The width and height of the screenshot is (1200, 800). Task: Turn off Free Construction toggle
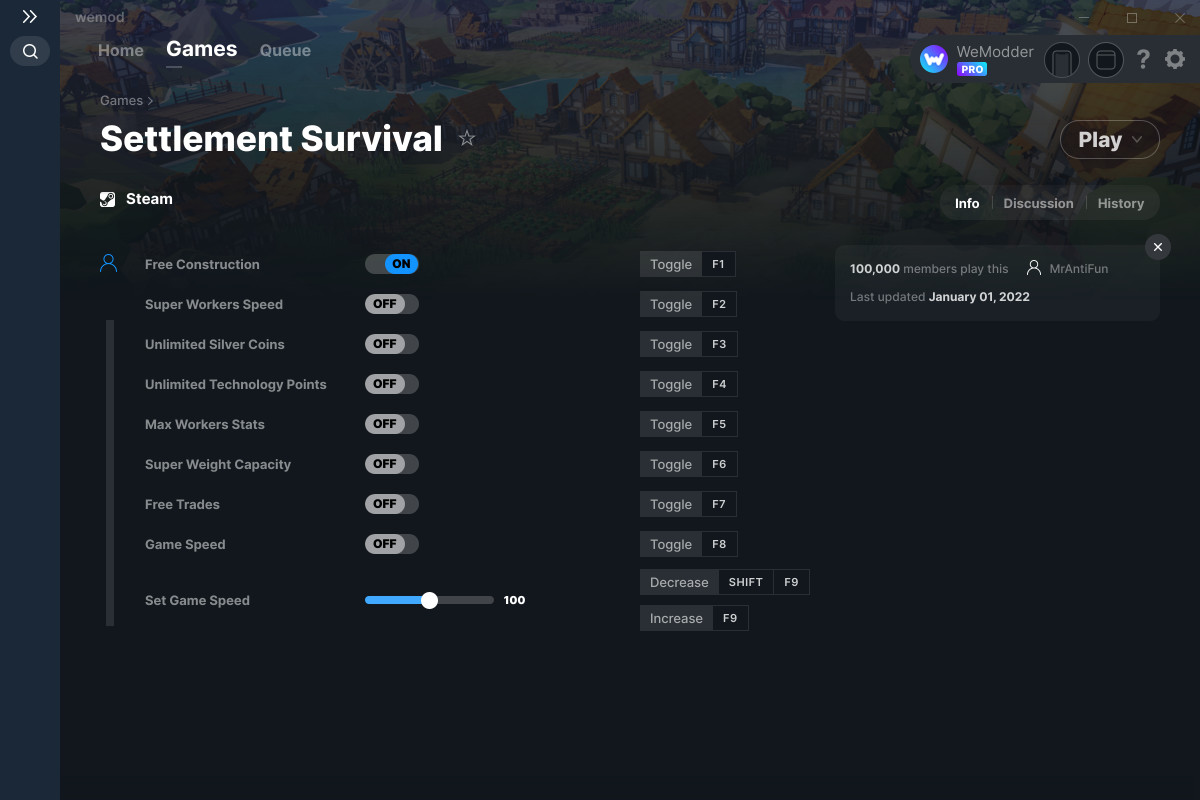[x=392, y=264]
